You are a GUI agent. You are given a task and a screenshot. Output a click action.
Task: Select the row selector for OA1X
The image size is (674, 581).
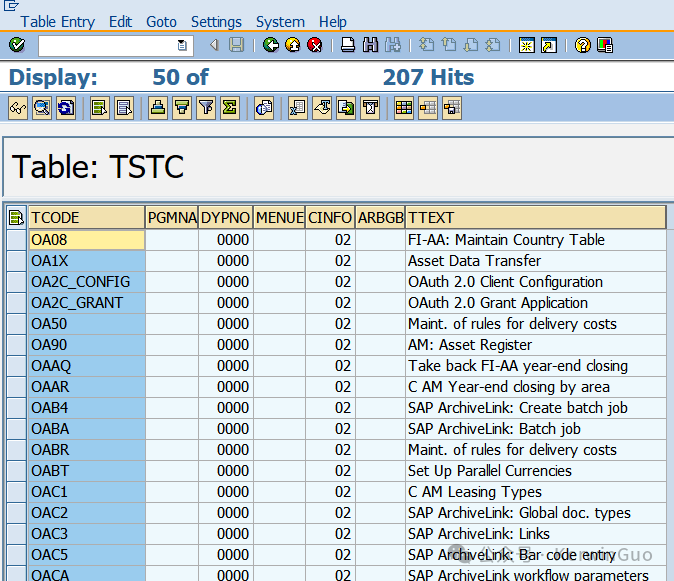tap(17, 261)
